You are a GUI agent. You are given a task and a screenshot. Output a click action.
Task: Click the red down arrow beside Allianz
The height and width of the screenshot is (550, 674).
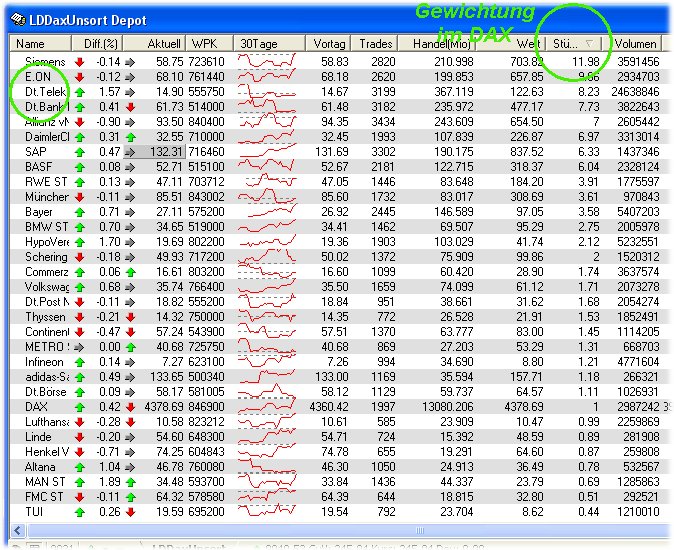(x=80, y=122)
